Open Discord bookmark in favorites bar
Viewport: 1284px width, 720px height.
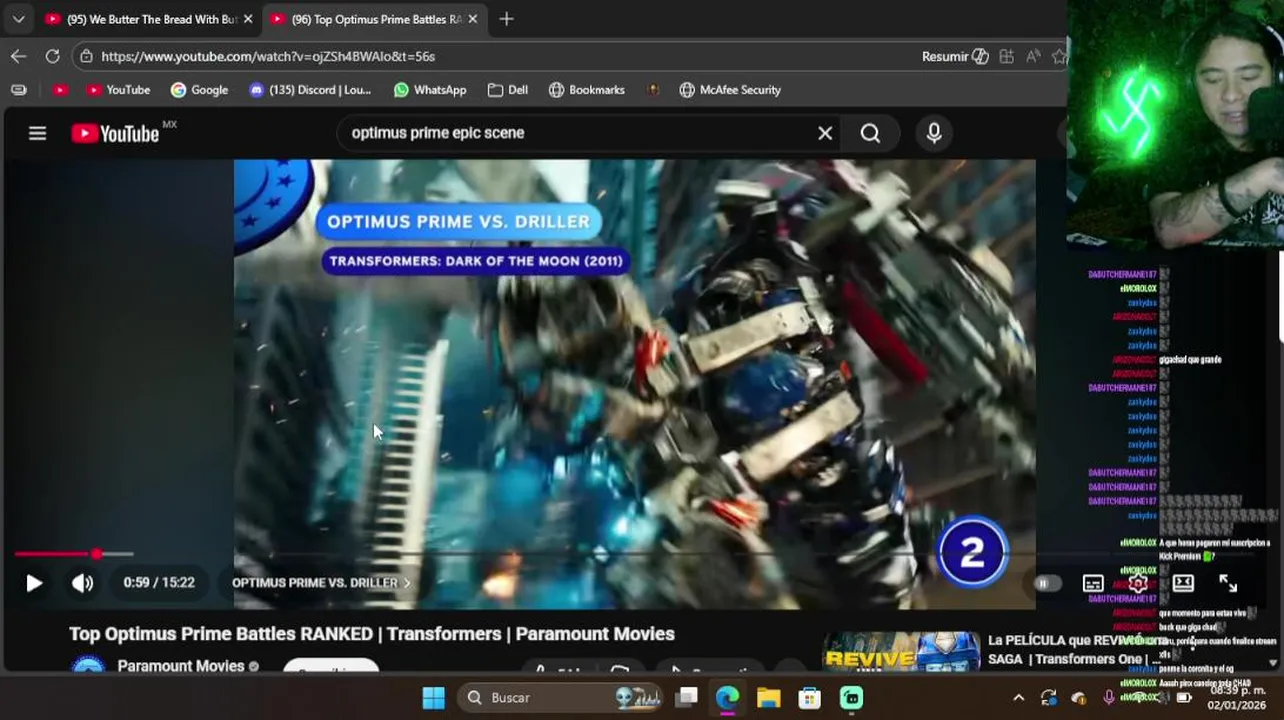click(310, 90)
